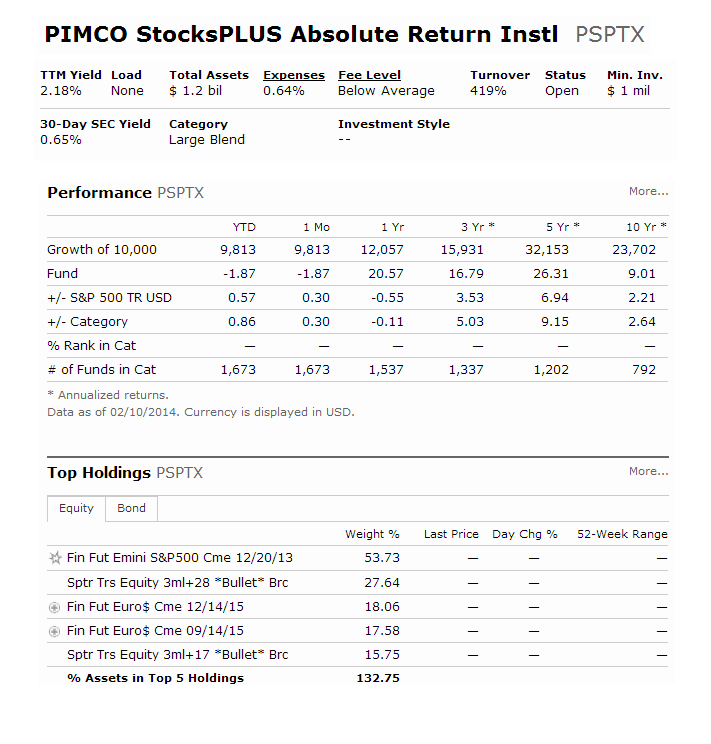Click the circular icon beside Fin Fut Euro$ 09/14/15
Viewport: 711px width, 744px height.
pyautogui.click(x=55, y=632)
